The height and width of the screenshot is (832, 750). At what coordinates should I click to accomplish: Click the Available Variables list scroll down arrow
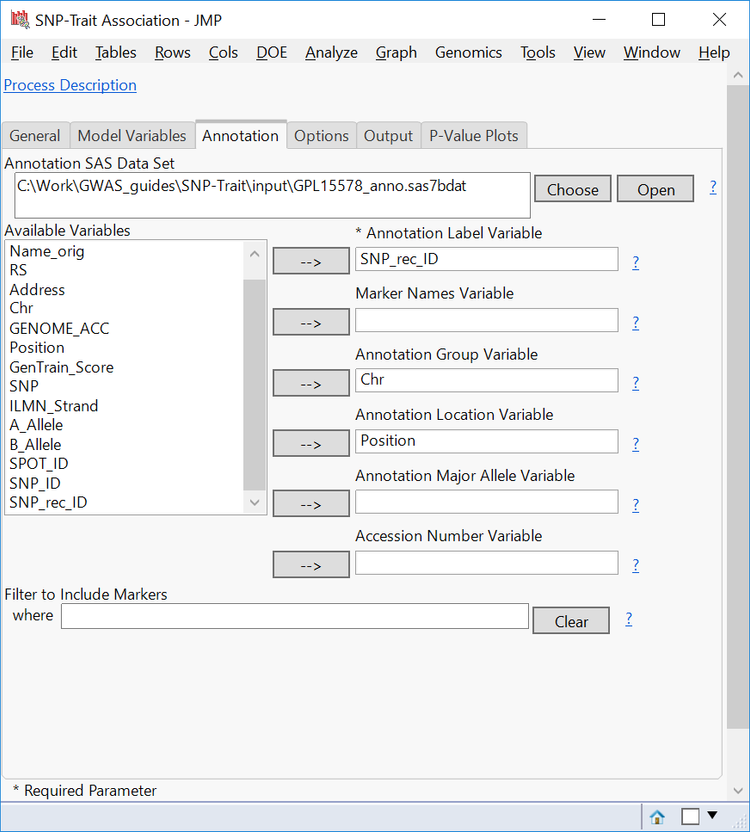tap(254, 502)
